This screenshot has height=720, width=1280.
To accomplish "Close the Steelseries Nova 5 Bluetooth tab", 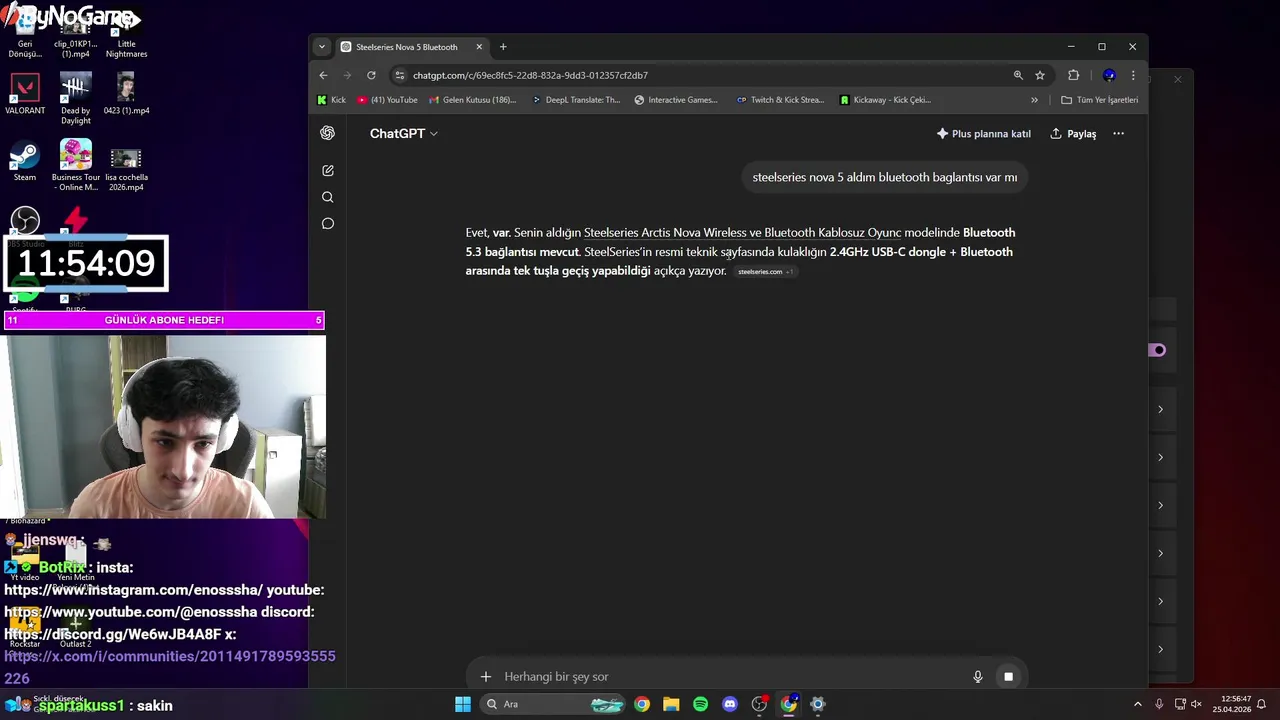I will (479, 47).
